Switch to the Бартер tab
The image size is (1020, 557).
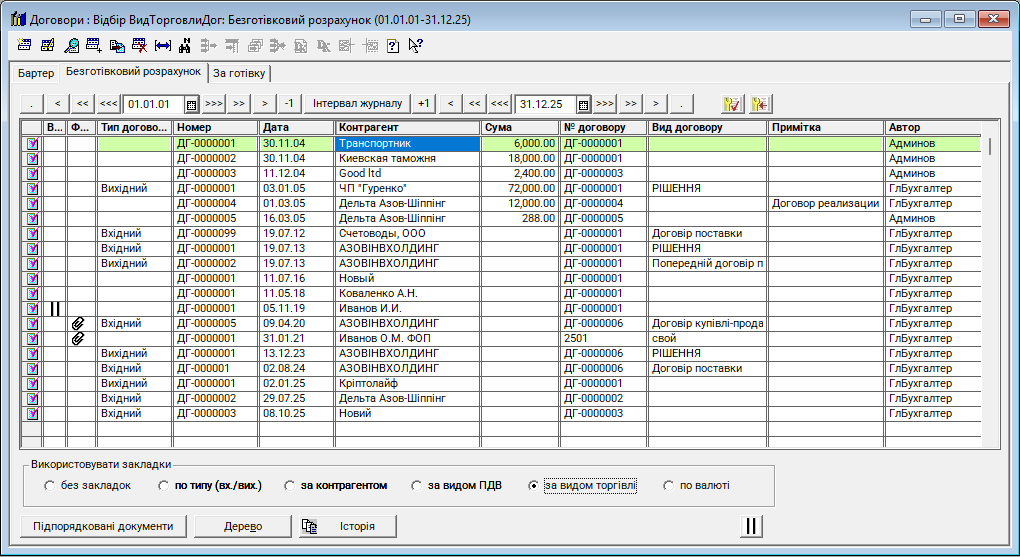point(36,73)
